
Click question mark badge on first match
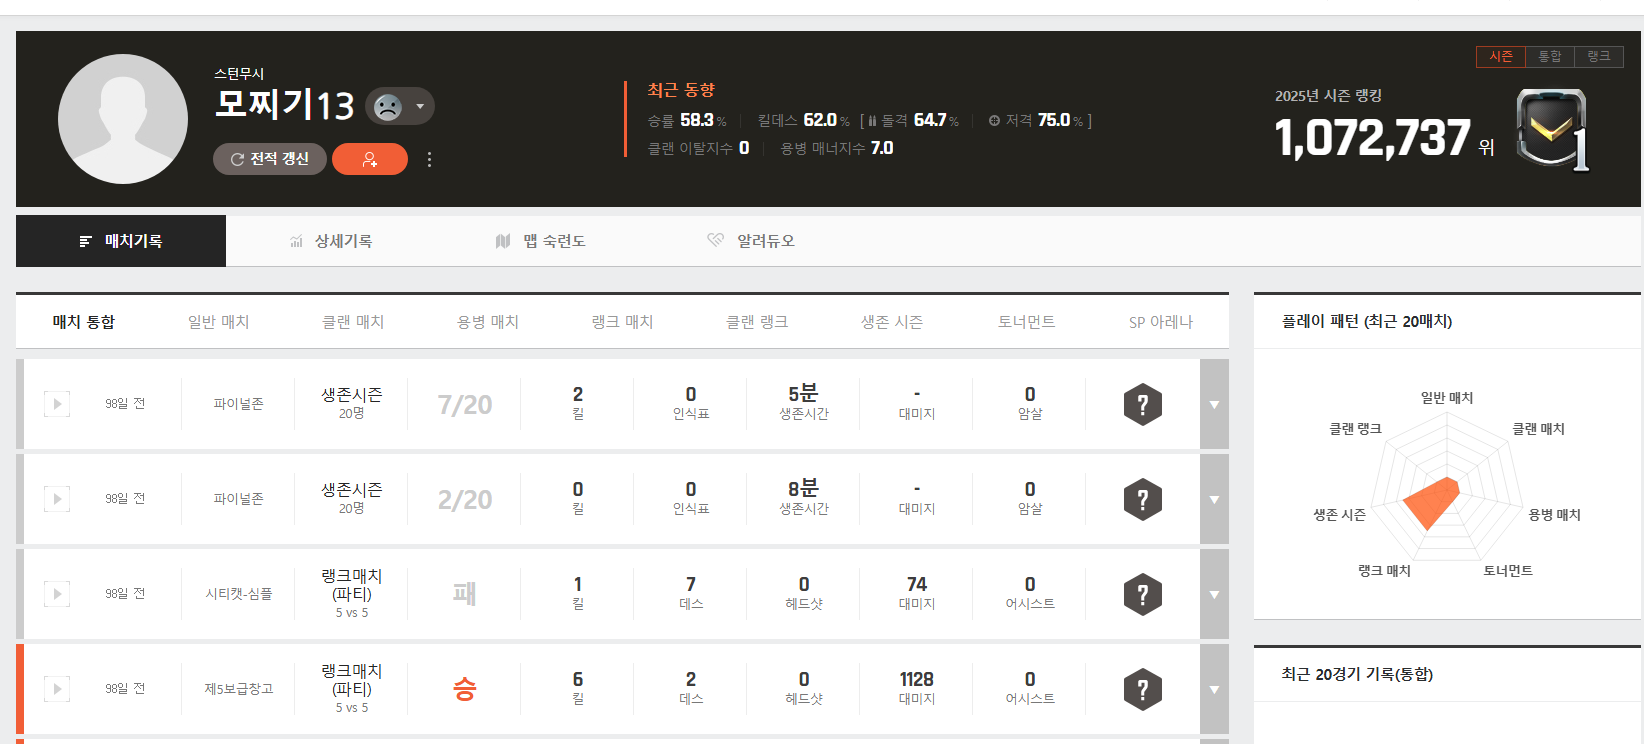[1142, 404]
